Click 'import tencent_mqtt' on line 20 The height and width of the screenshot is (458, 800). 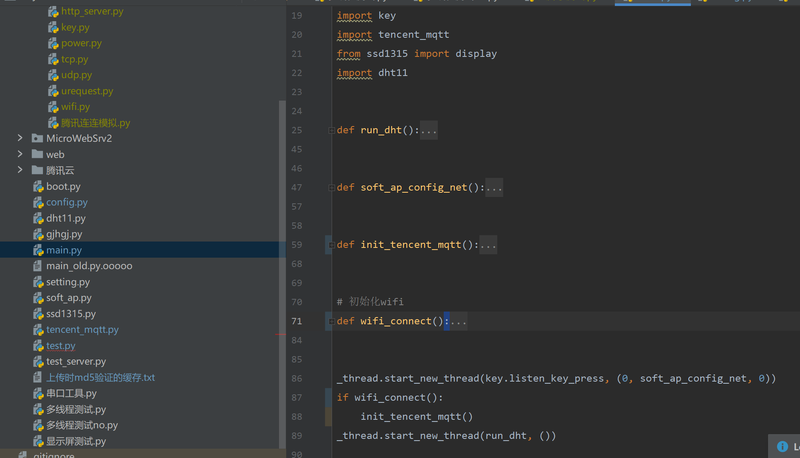[393, 35]
